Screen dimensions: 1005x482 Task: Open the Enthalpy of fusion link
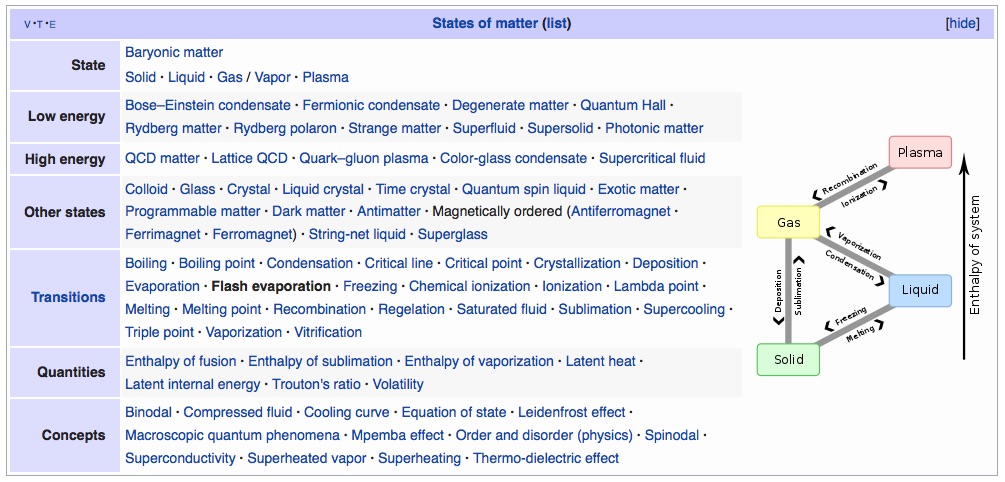tap(181, 362)
